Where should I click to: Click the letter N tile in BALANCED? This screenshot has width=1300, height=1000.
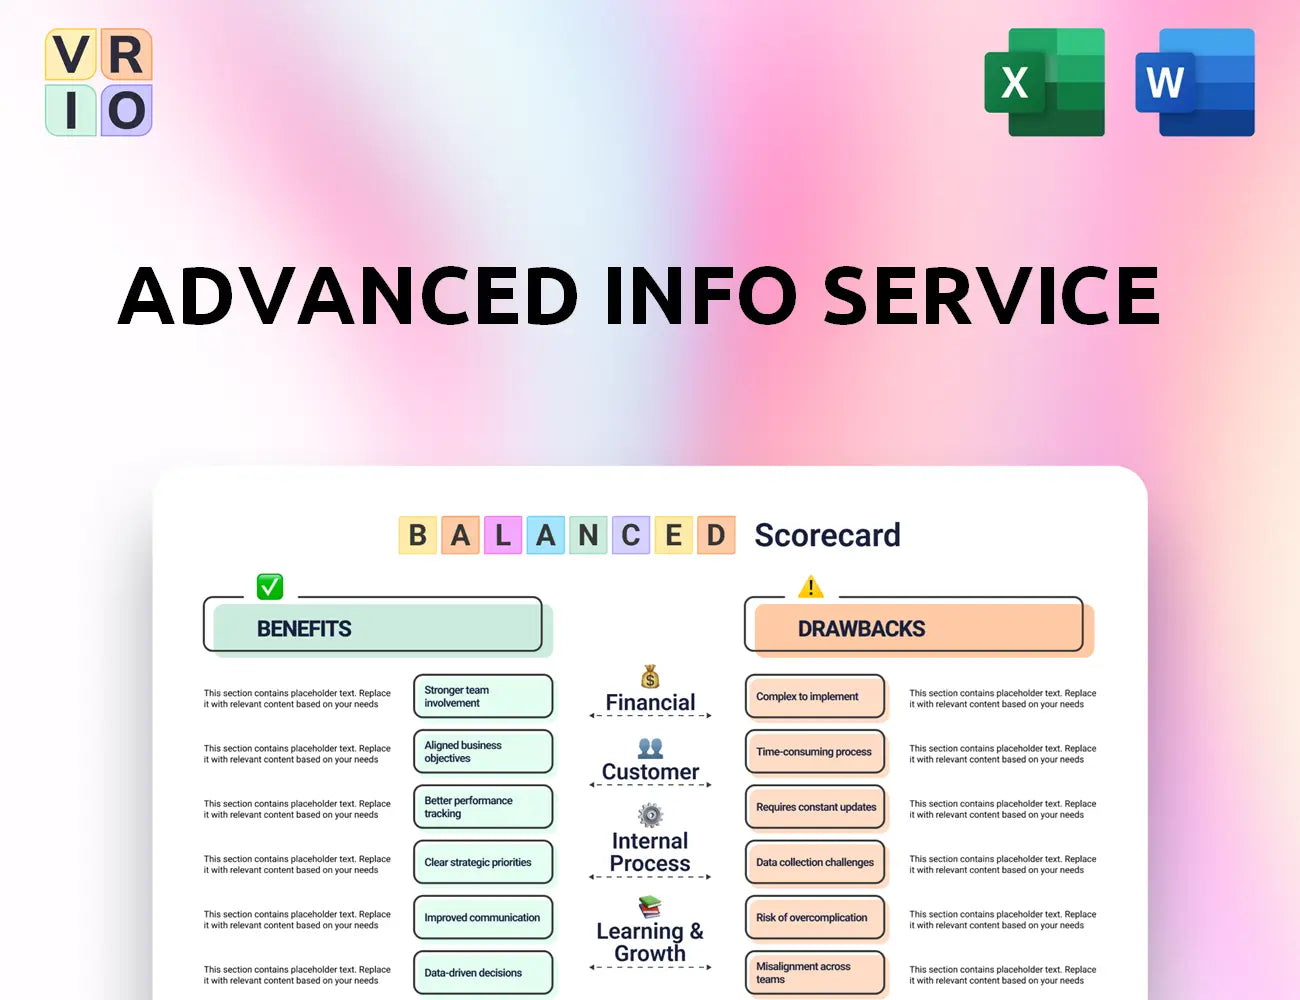(x=588, y=535)
